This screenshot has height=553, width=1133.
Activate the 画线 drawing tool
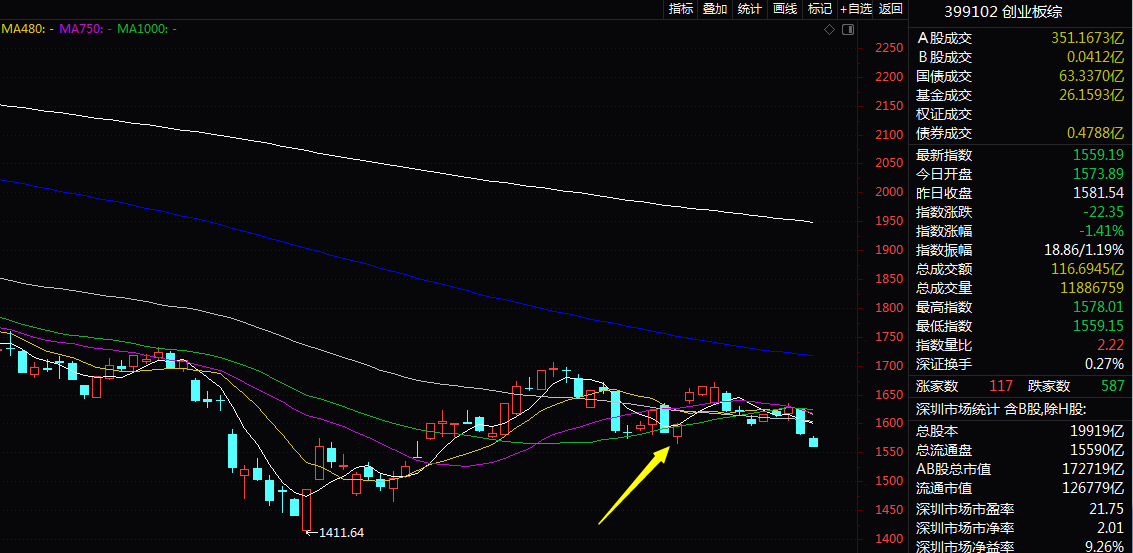coord(785,9)
